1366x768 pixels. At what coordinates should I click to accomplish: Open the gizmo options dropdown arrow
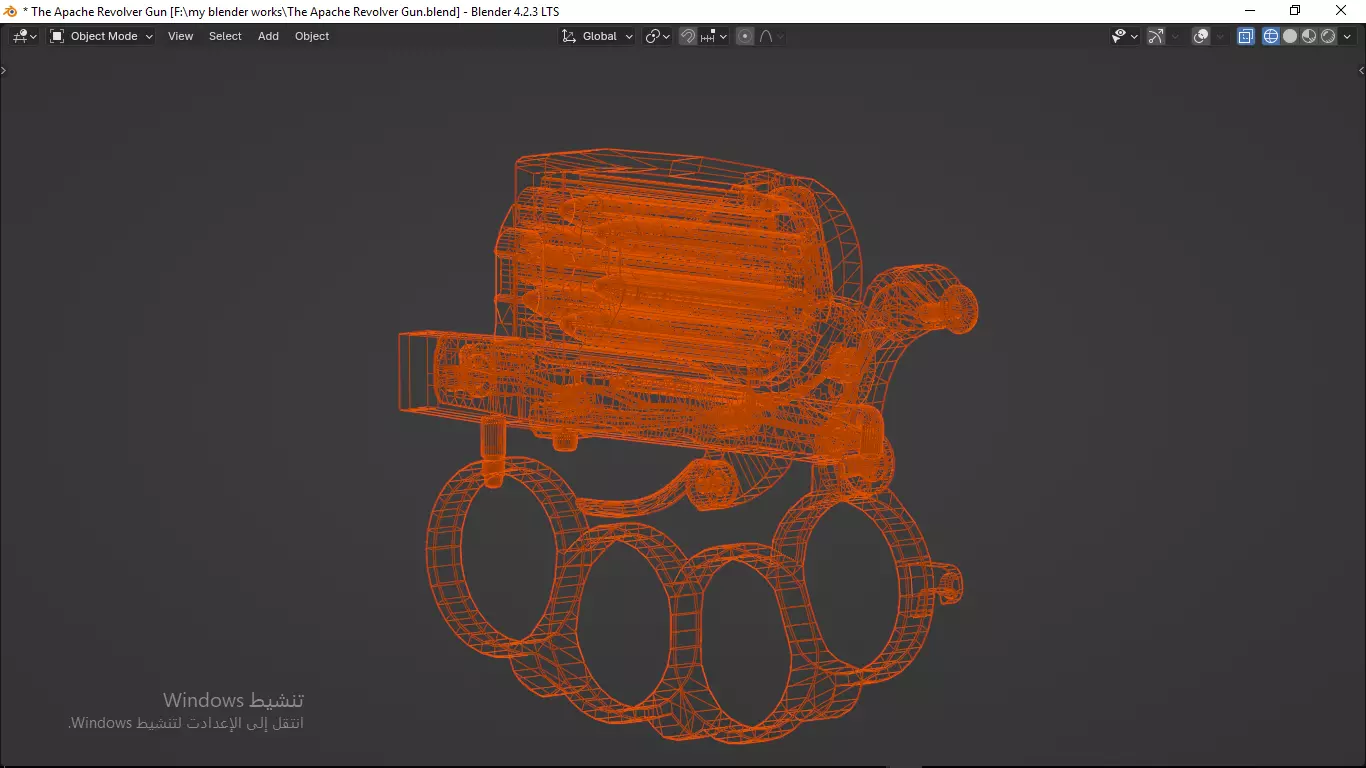(1175, 36)
